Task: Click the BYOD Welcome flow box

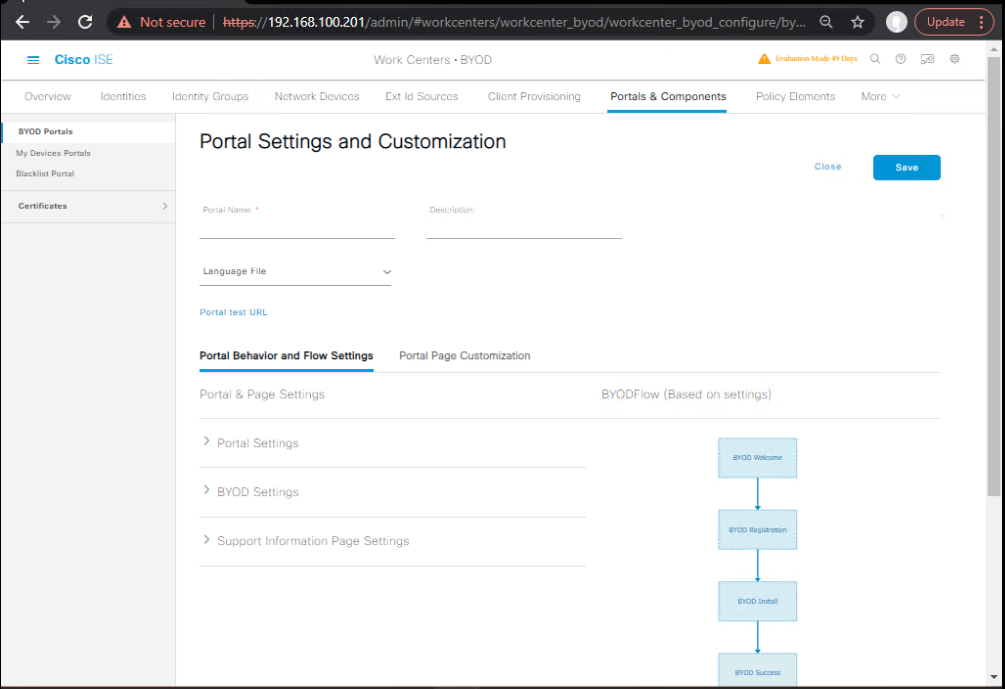Action: click(757, 458)
